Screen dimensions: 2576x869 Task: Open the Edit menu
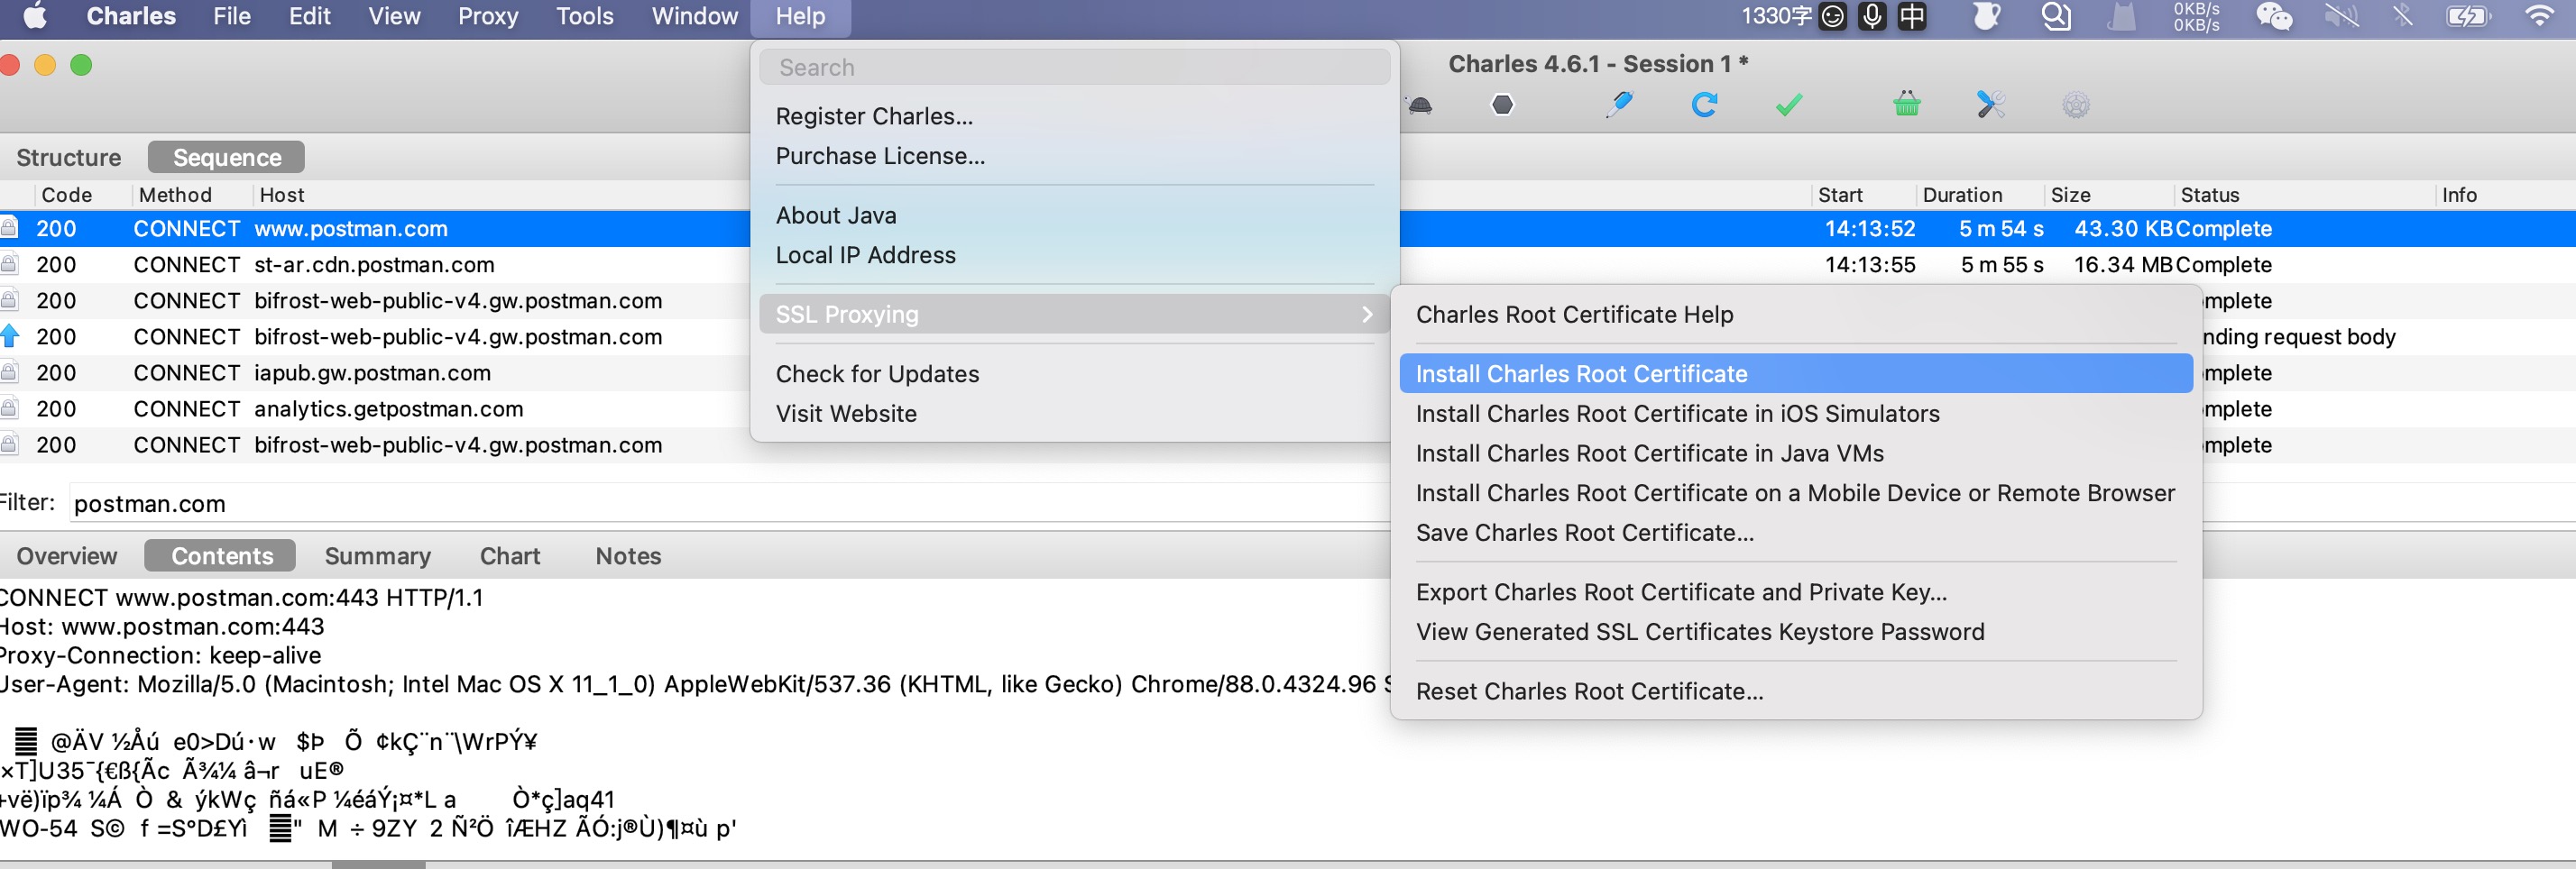[309, 16]
